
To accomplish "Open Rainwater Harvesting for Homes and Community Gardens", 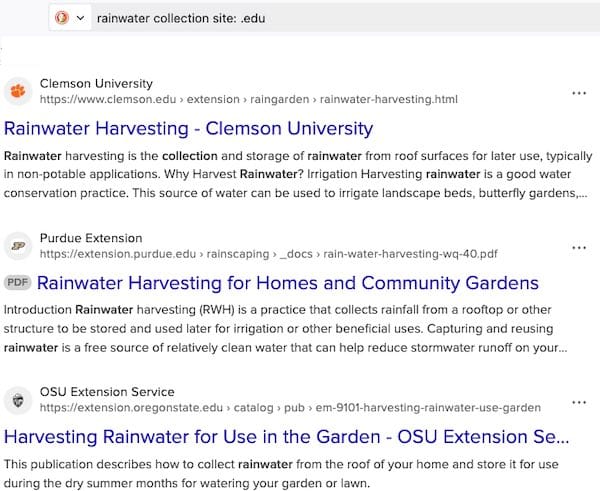I will point(287,283).
